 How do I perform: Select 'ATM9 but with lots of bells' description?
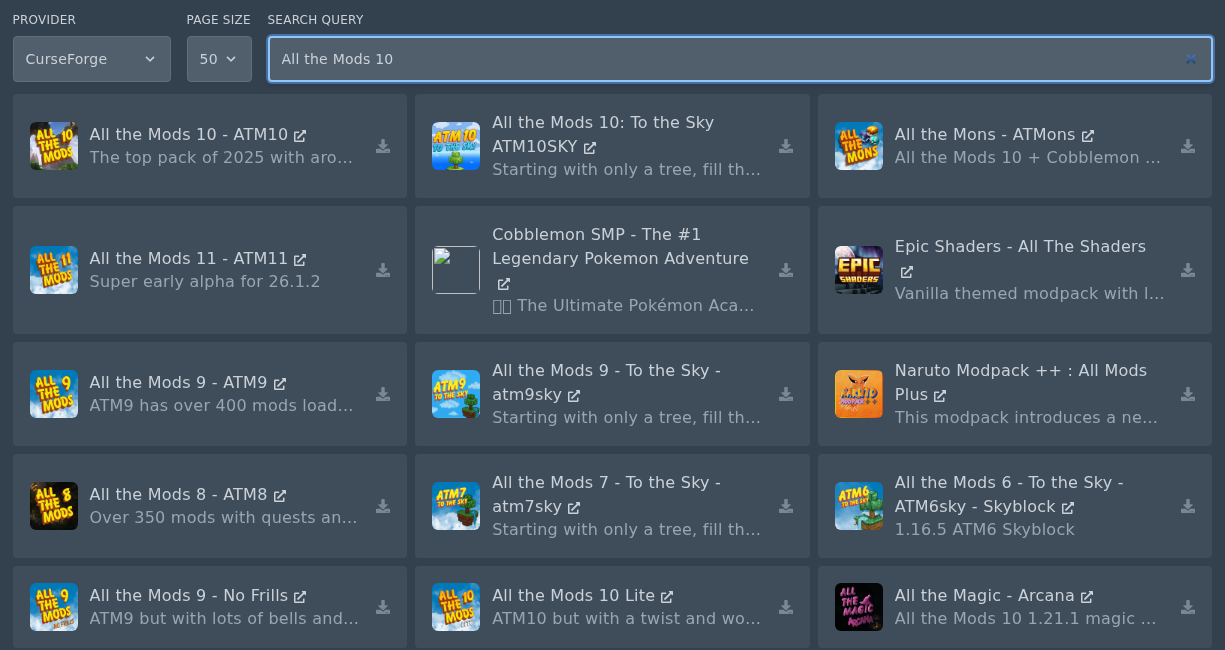pyautogui.click(x=224, y=619)
